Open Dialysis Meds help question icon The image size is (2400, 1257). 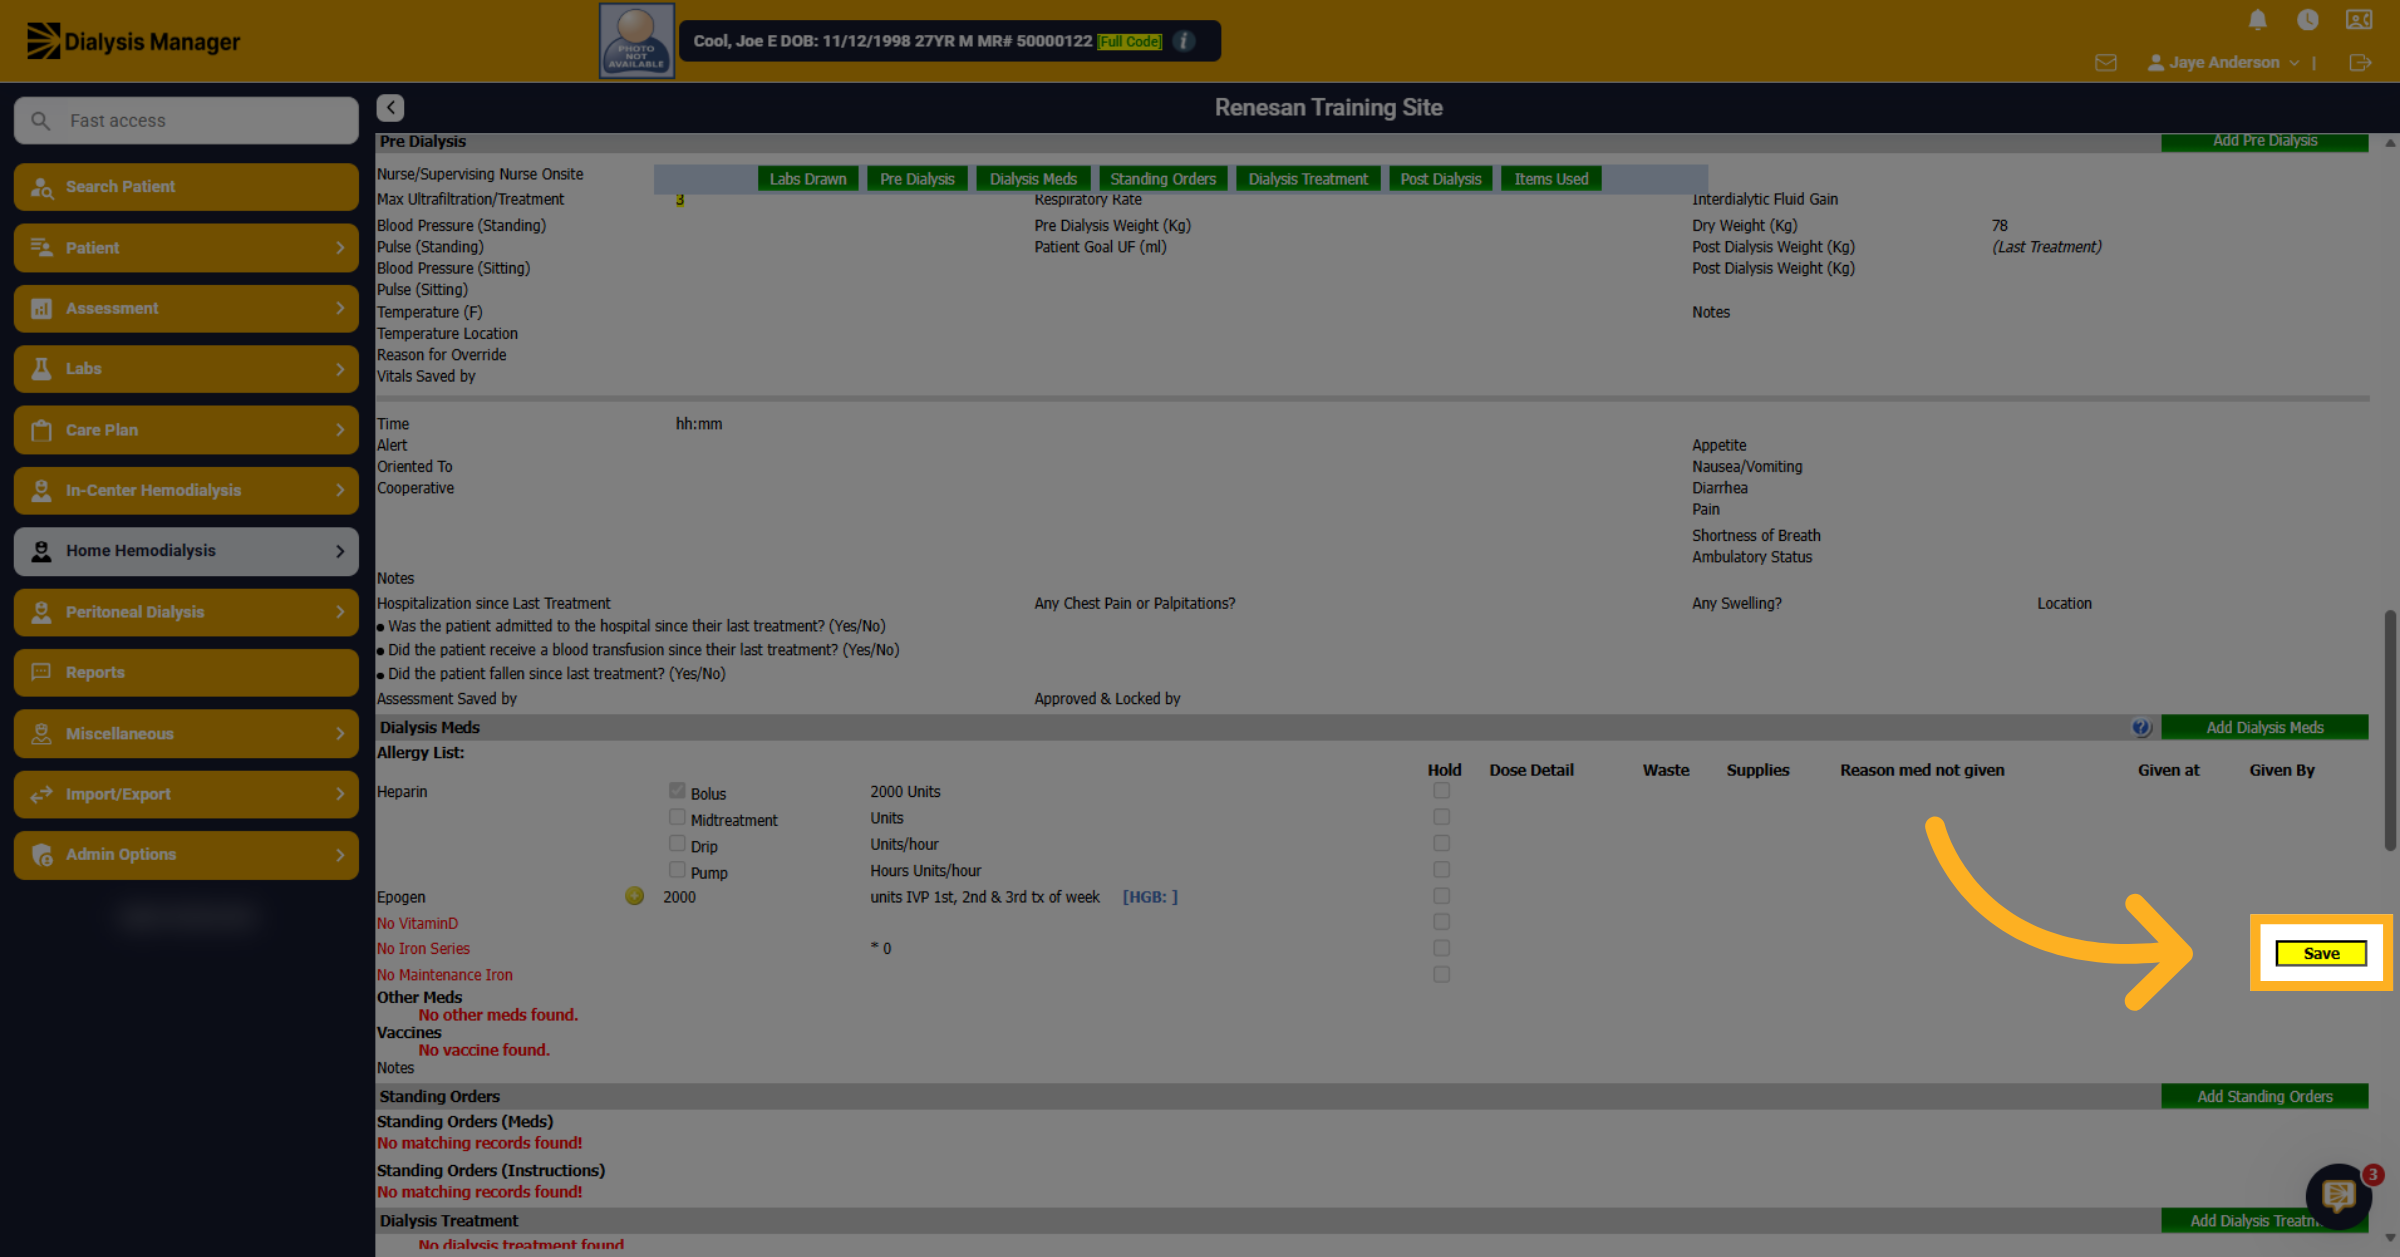click(x=2141, y=727)
